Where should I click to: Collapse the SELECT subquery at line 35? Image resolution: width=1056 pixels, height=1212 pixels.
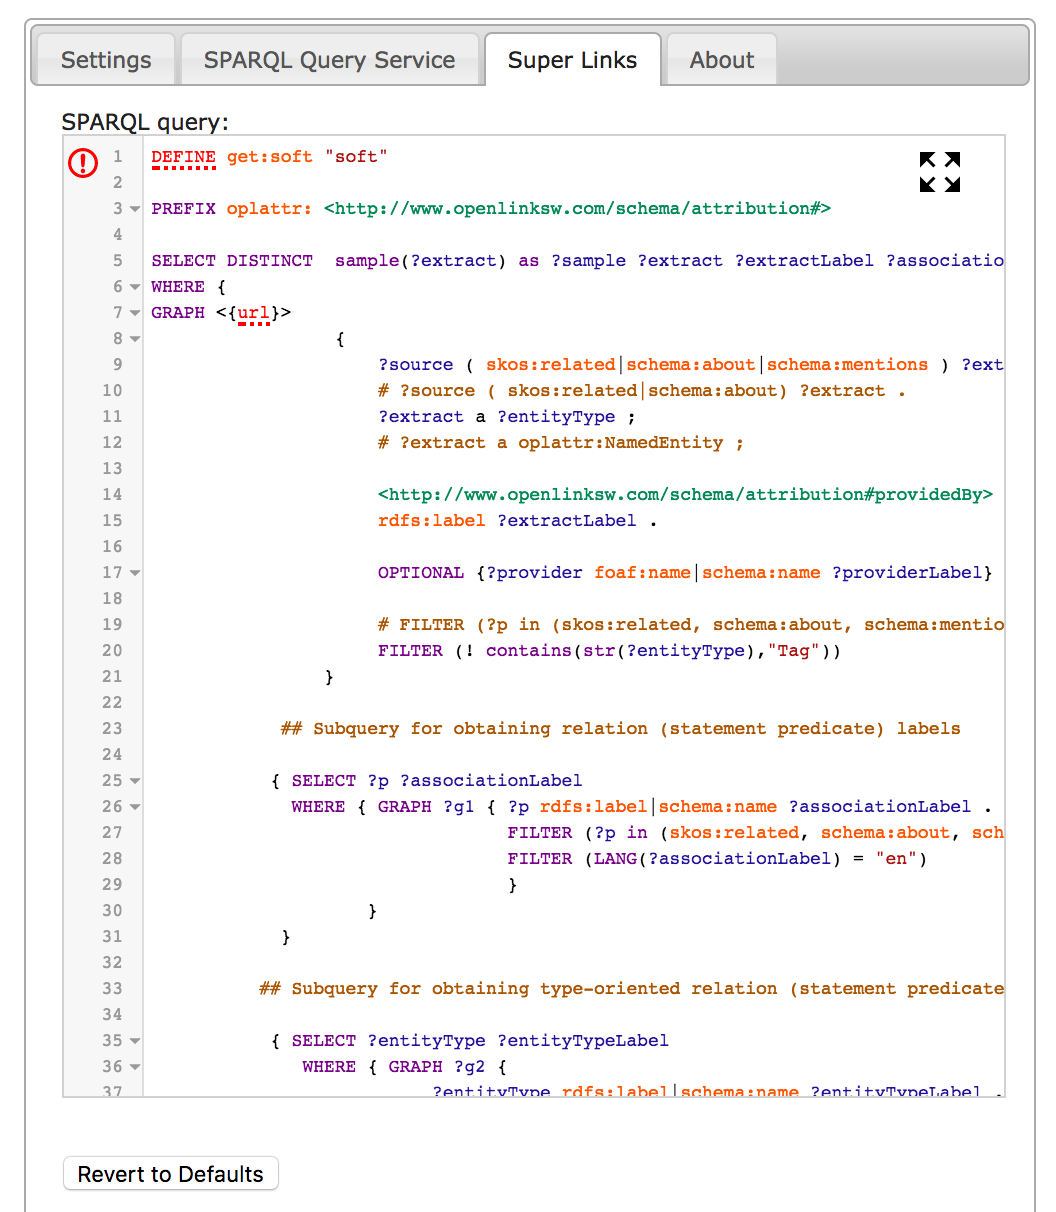133,1040
